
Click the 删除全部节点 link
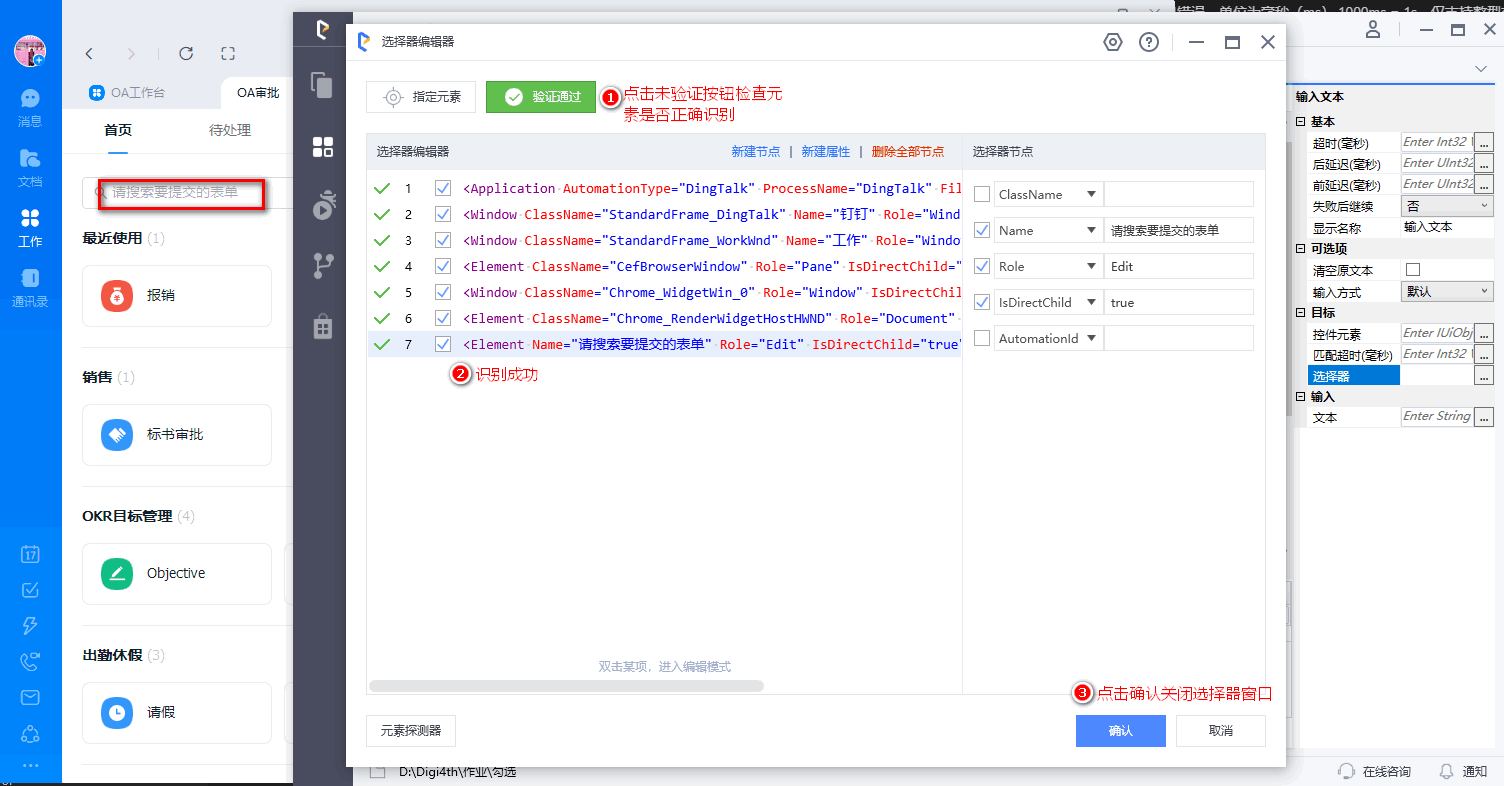(x=908, y=152)
